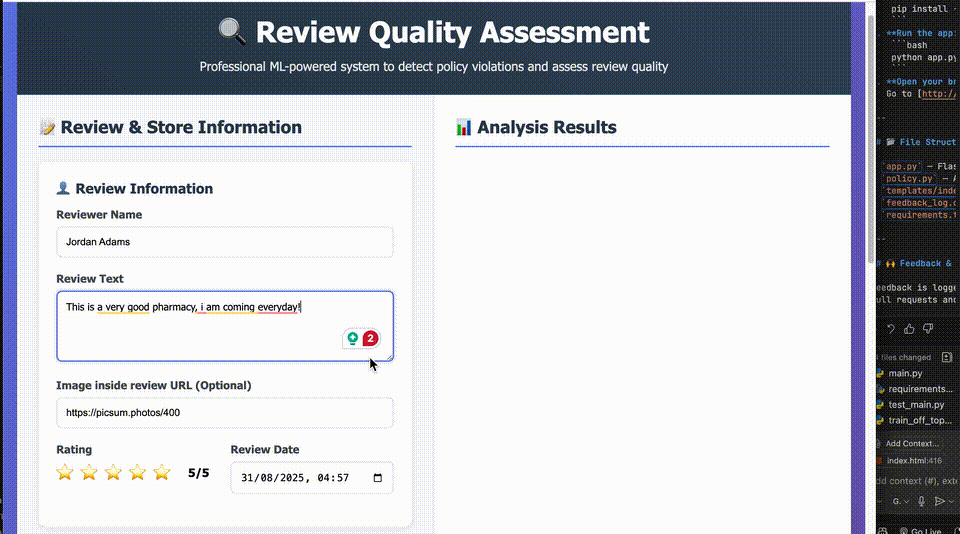
Task: Click the Reviewer Name input field
Action: [x=225, y=242]
